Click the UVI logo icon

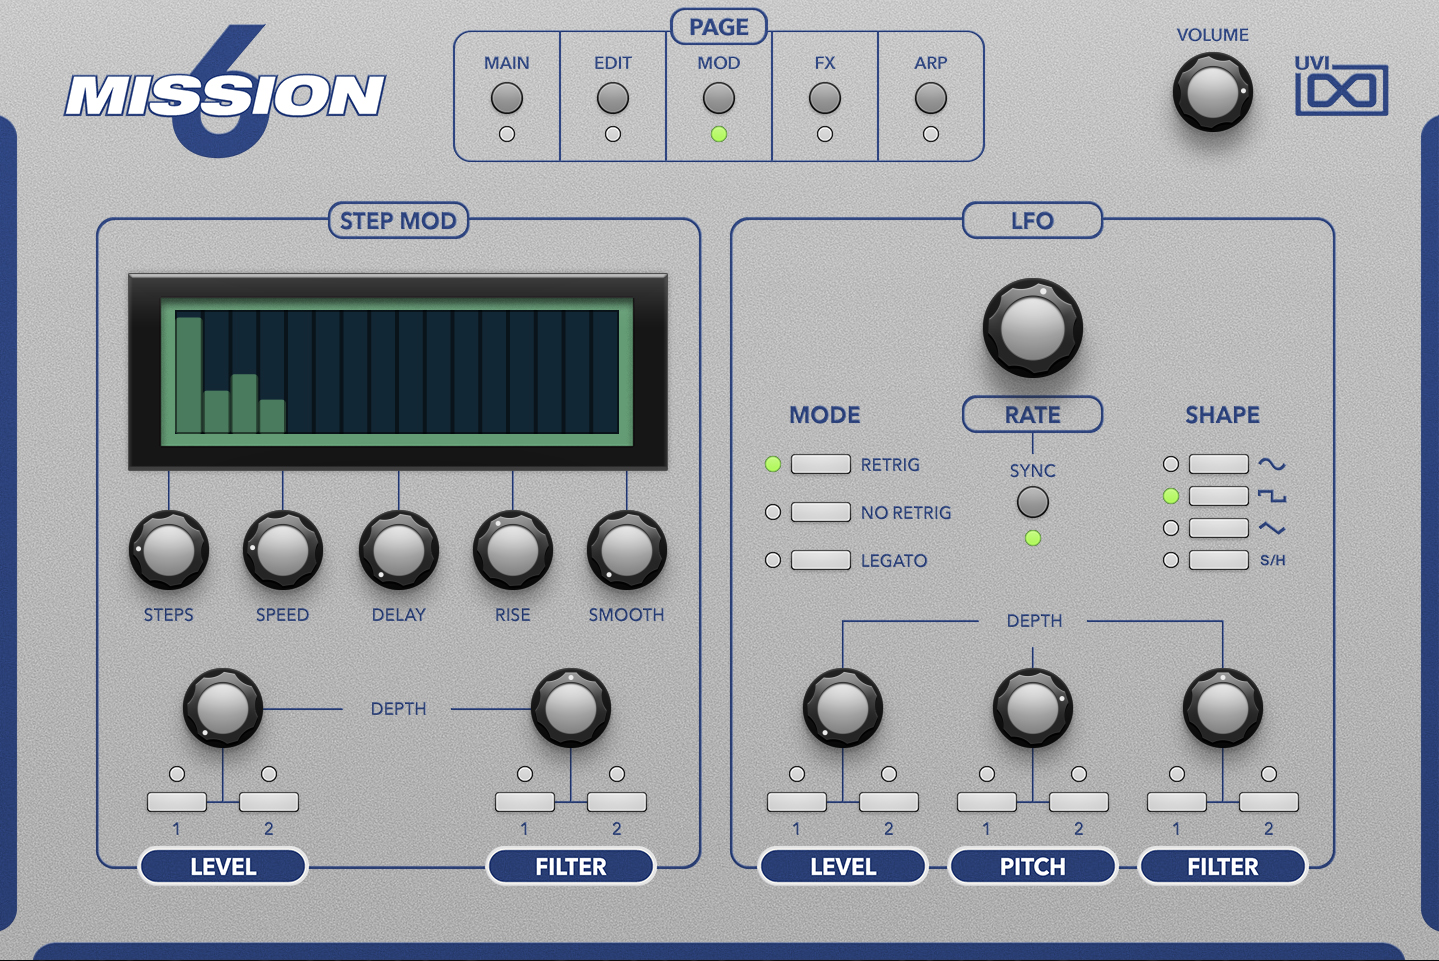(x=1341, y=88)
